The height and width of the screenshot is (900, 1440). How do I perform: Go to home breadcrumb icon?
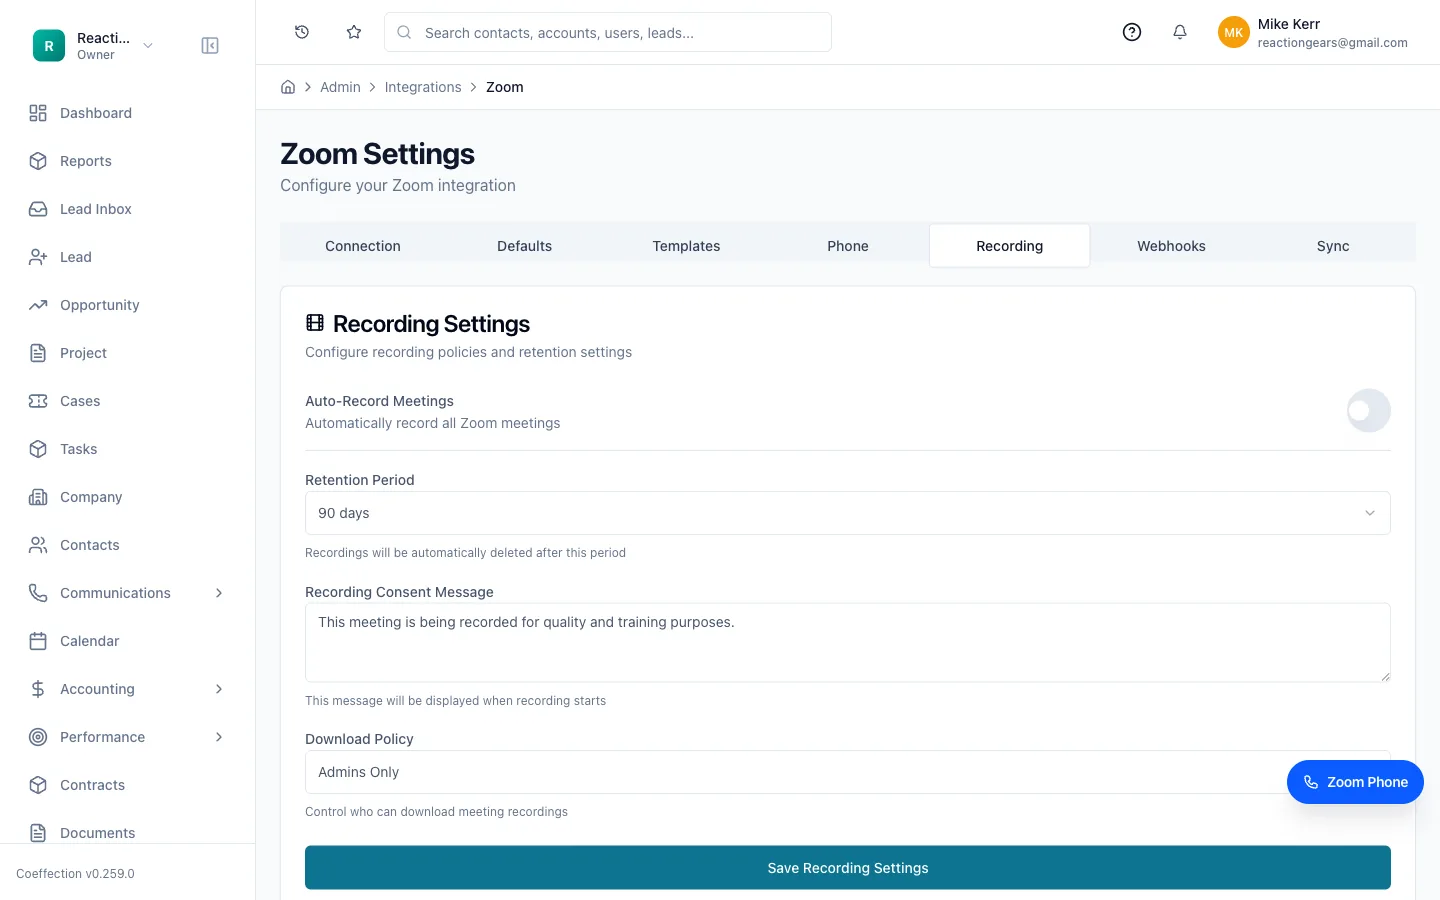pos(288,87)
